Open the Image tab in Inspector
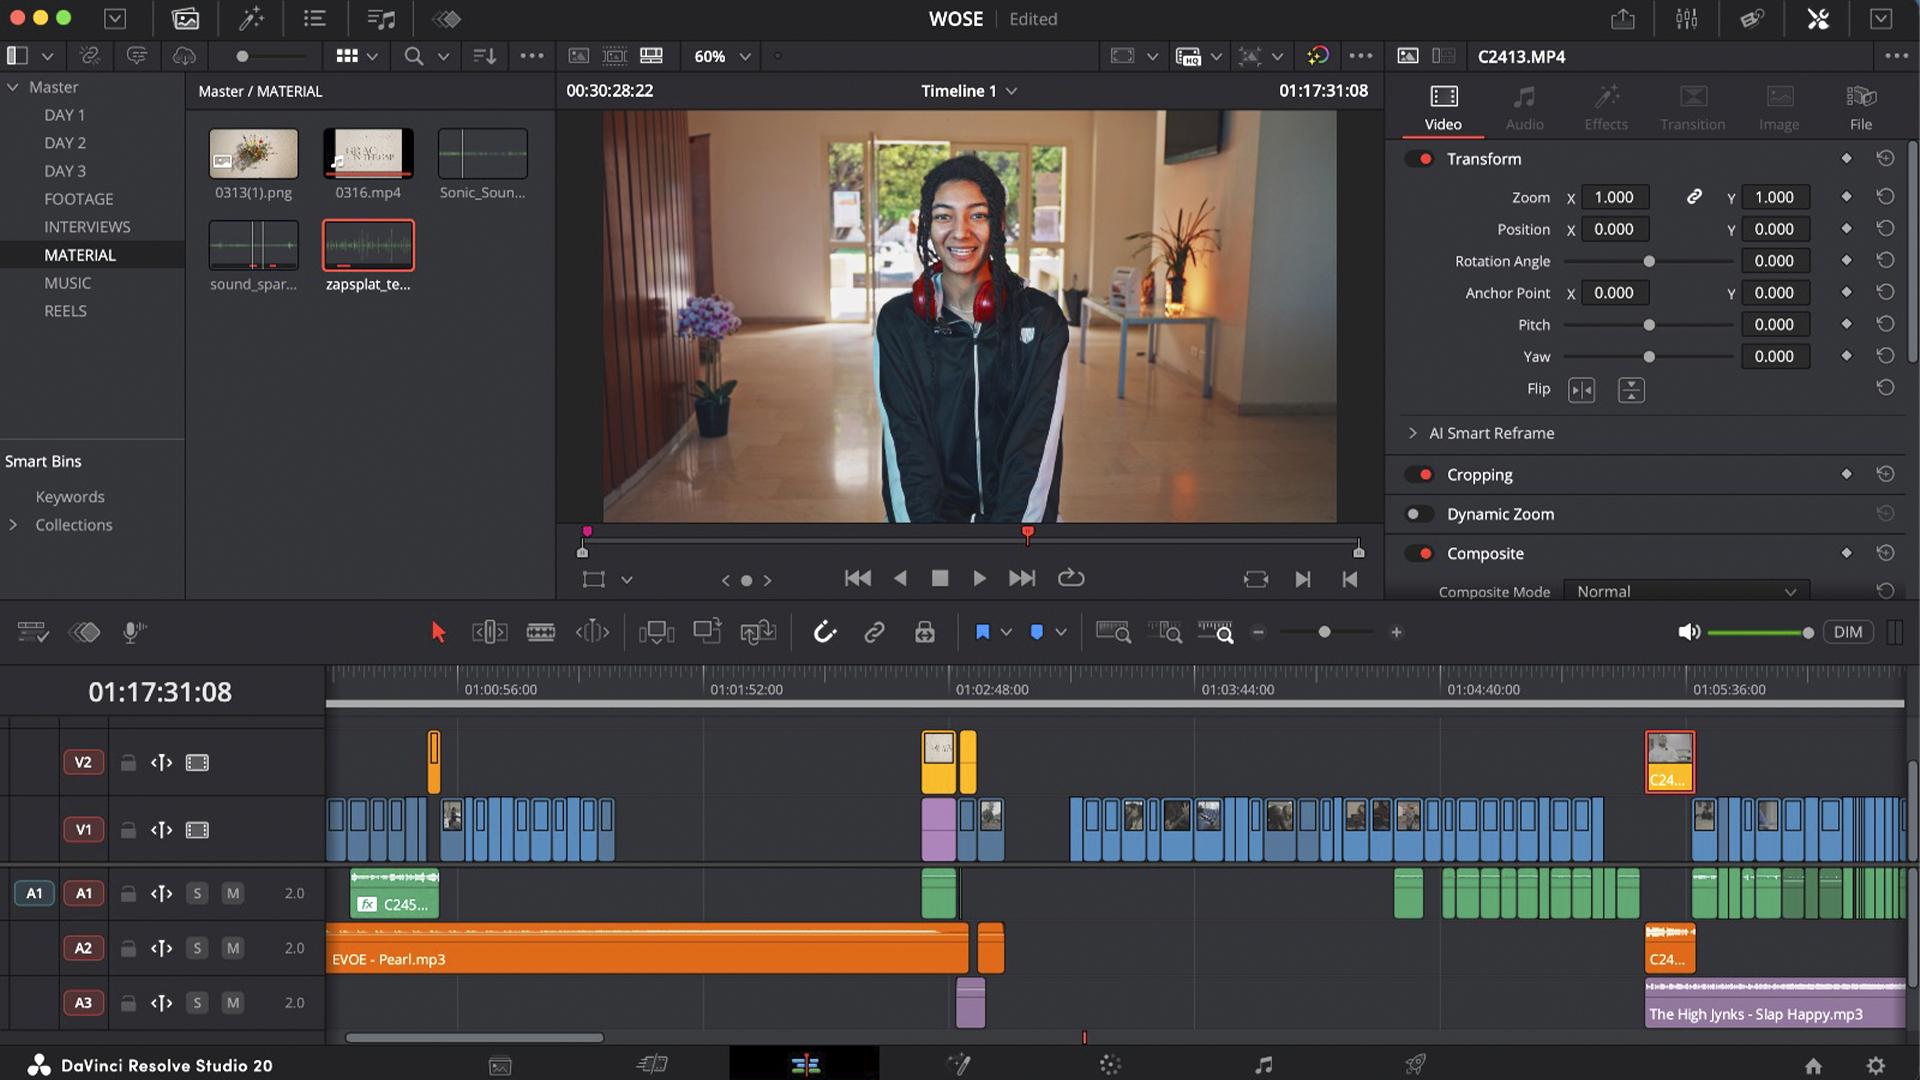Image resolution: width=1920 pixels, height=1080 pixels. [x=1779, y=109]
